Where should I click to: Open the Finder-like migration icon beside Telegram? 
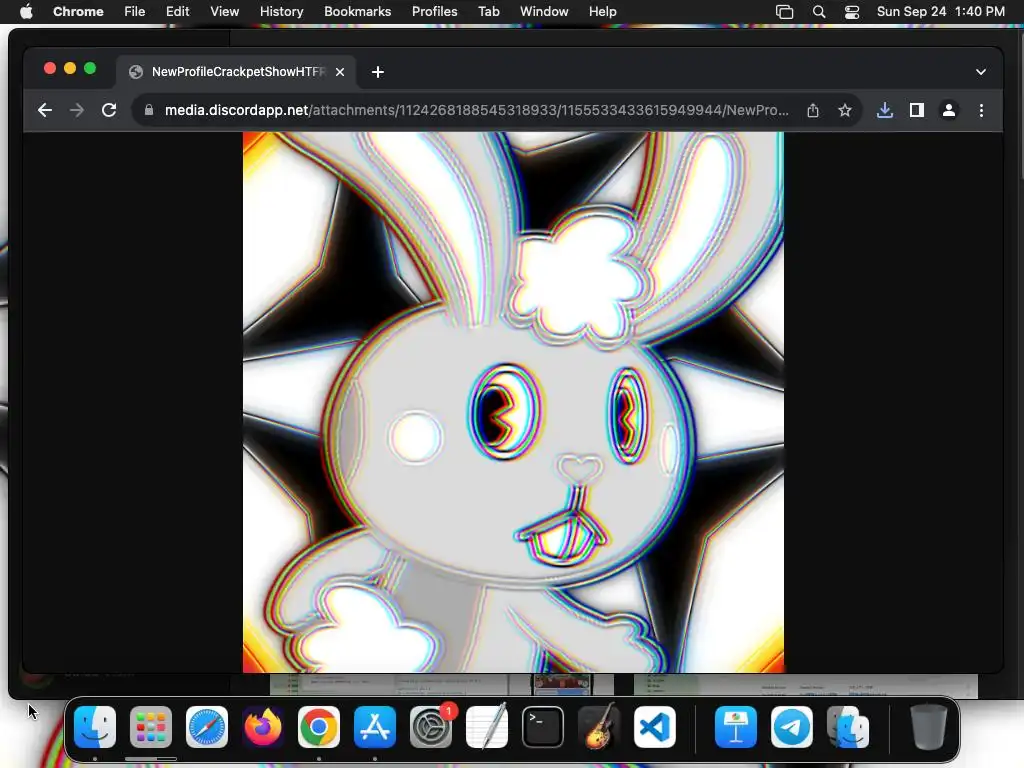point(848,727)
